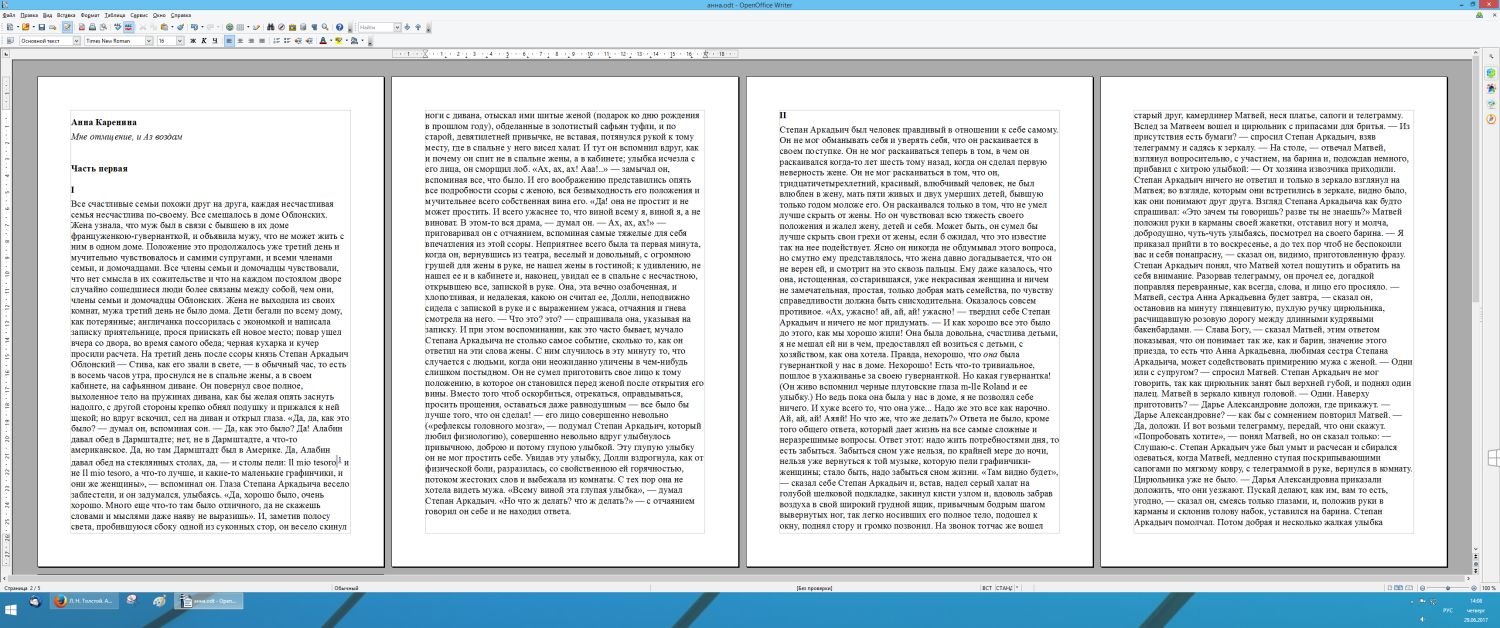The width and height of the screenshot is (1500, 628).
Task: Open the Вставка menu
Action: tap(66, 15)
